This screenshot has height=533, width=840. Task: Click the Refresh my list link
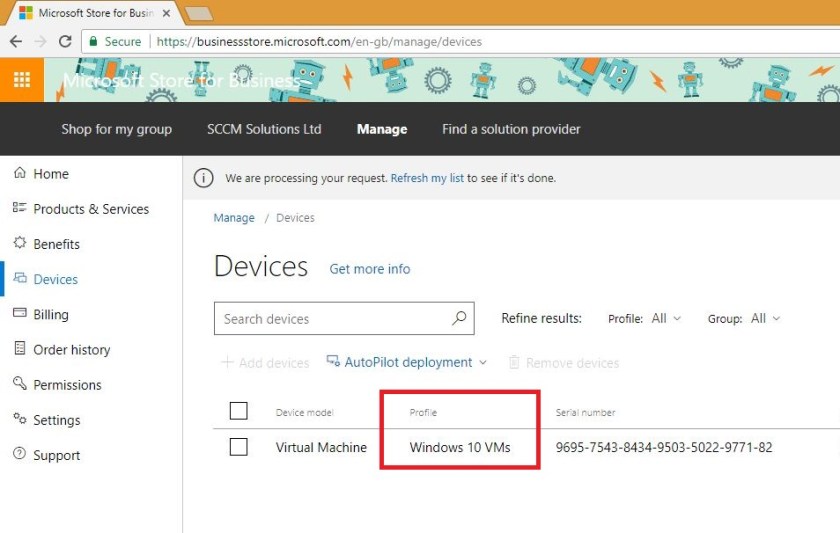coord(427,178)
